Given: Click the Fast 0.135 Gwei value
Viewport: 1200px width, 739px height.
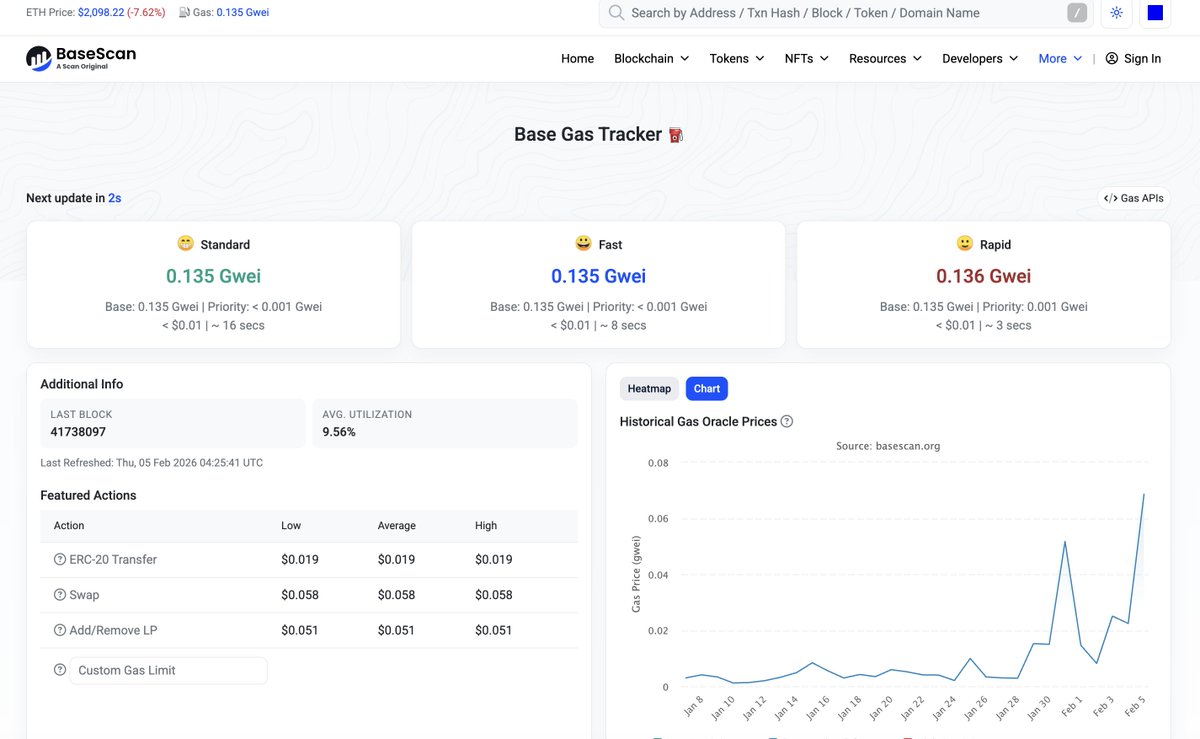Looking at the screenshot, I should tap(598, 276).
